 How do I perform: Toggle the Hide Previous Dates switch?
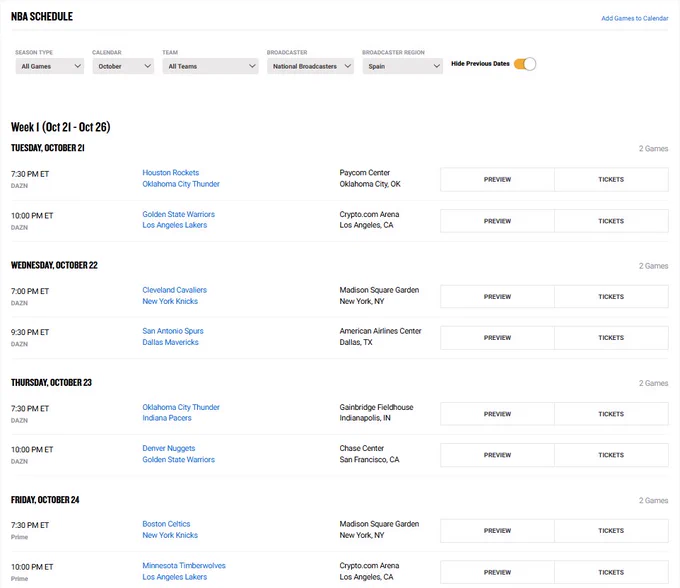point(525,64)
